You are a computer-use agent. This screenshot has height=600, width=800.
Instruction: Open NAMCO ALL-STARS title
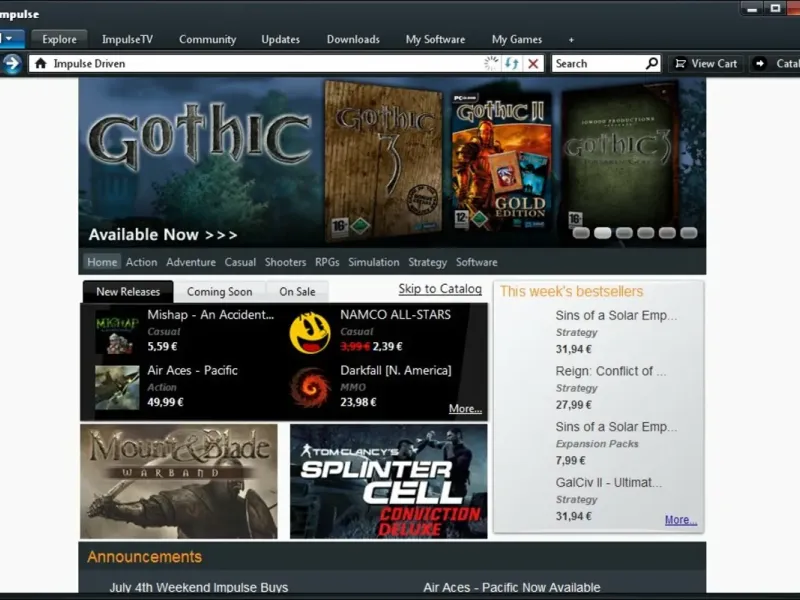click(x=395, y=315)
